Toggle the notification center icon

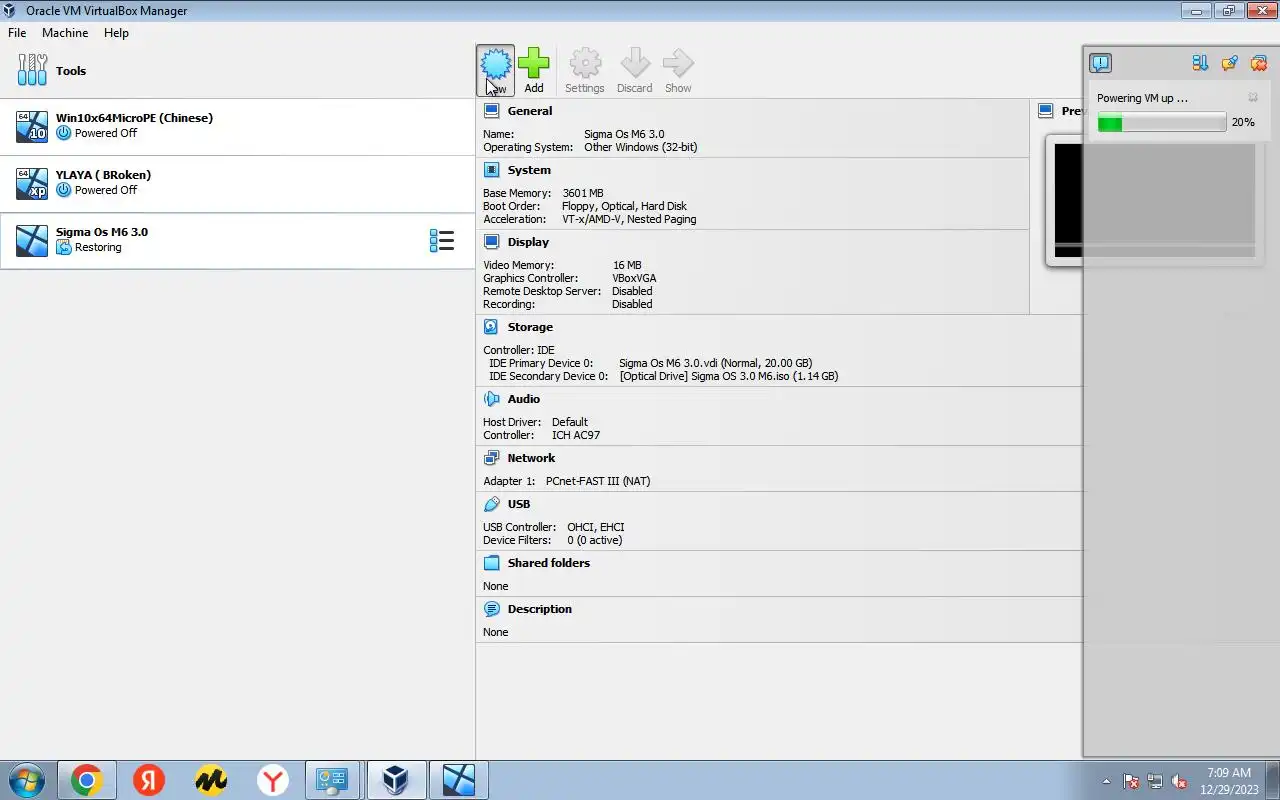click(x=1100, y=63)
